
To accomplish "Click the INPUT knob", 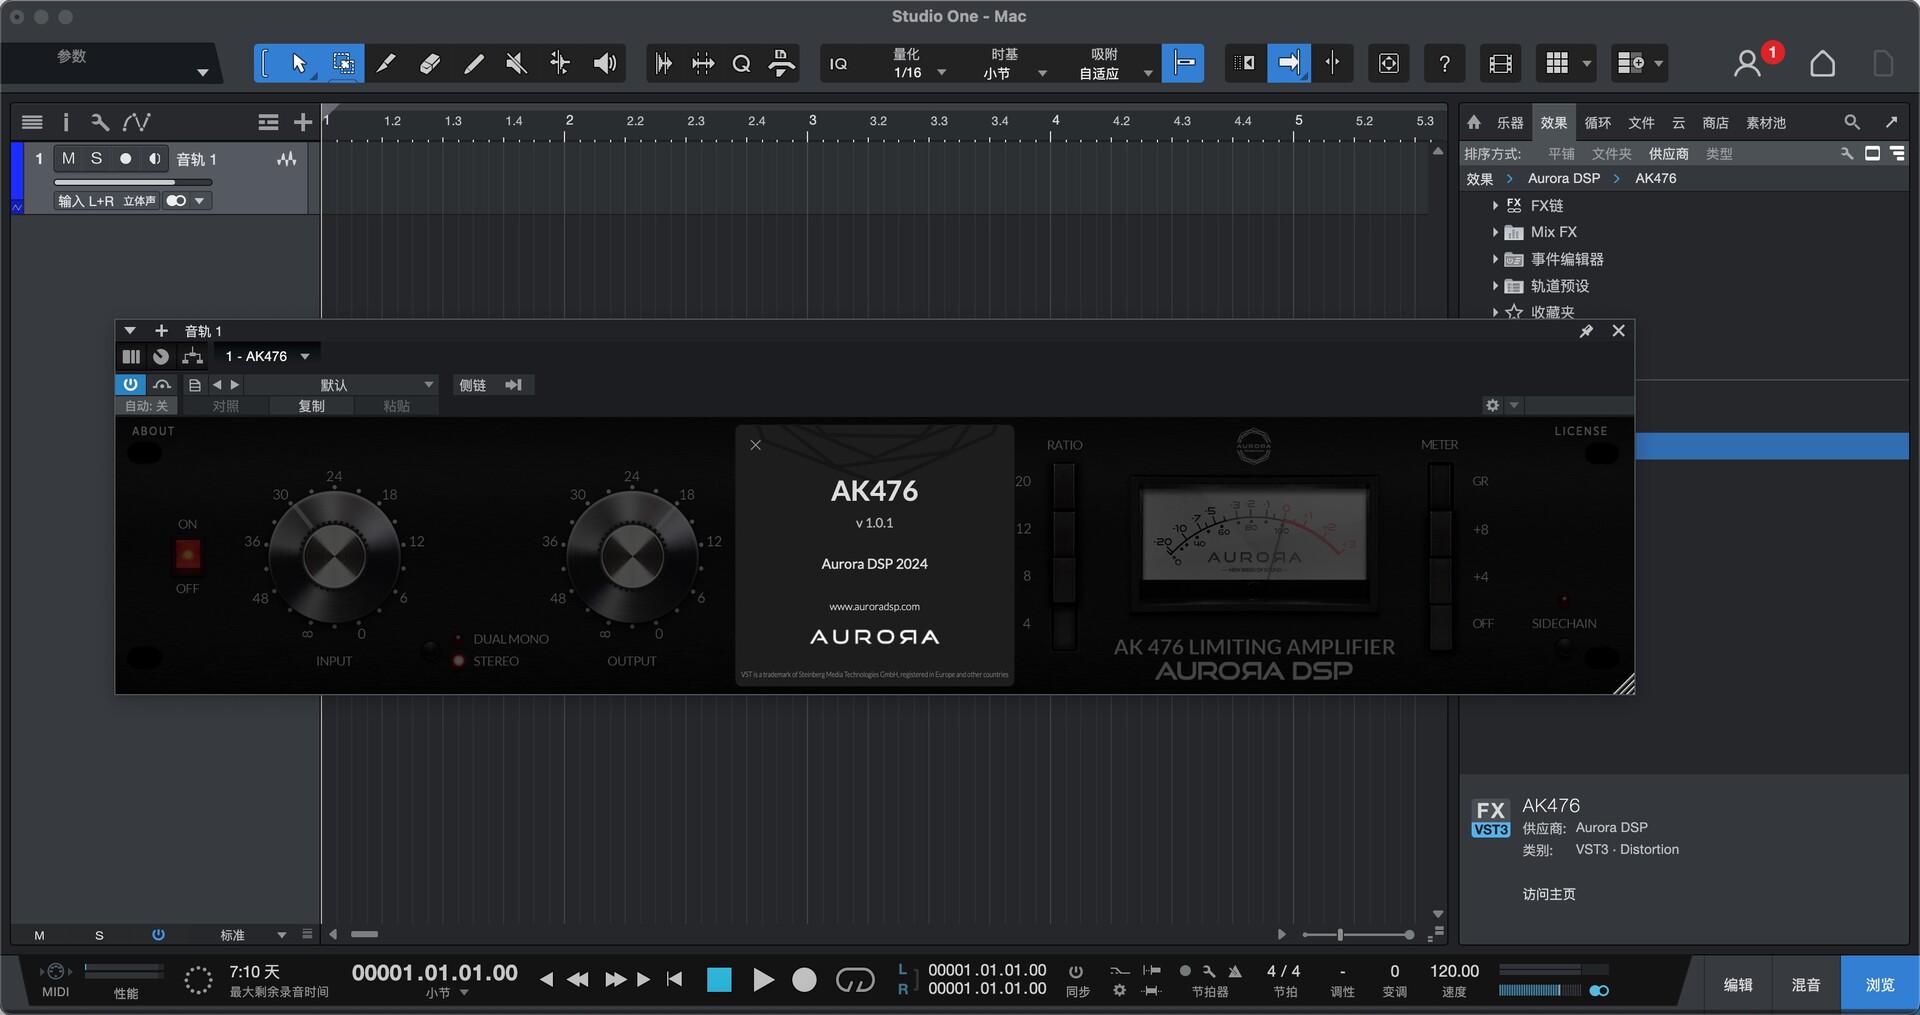I will [x=334, y=557].
